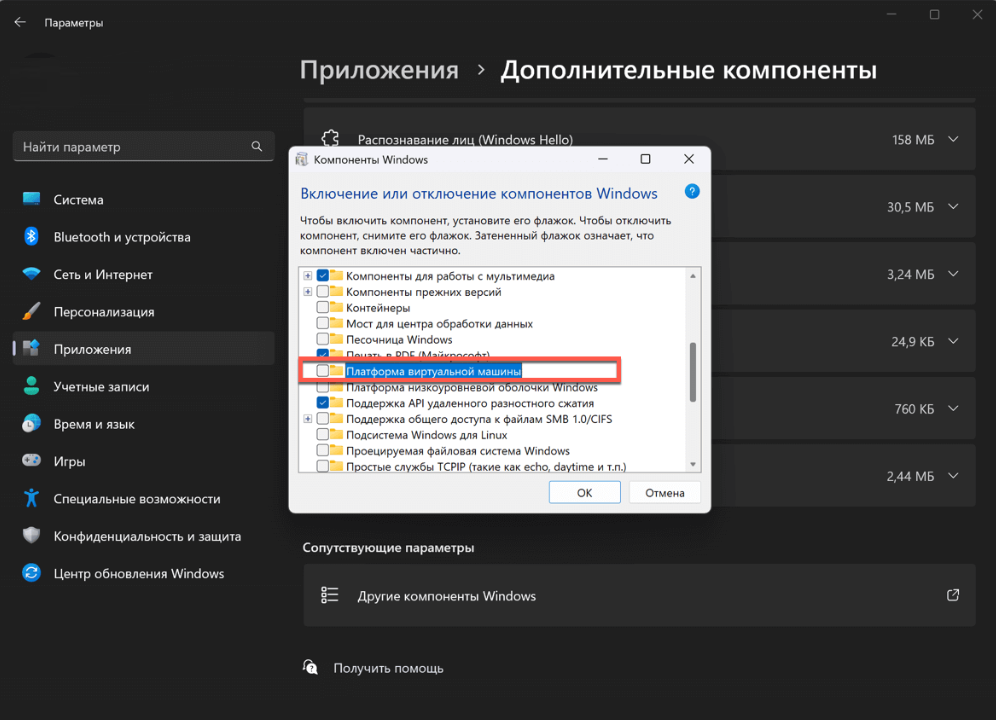Viewport: 996px width, 720px height.
Task: Expand the SMB 1.0/CIFS tree node
Action: click(x=307, y=419)
